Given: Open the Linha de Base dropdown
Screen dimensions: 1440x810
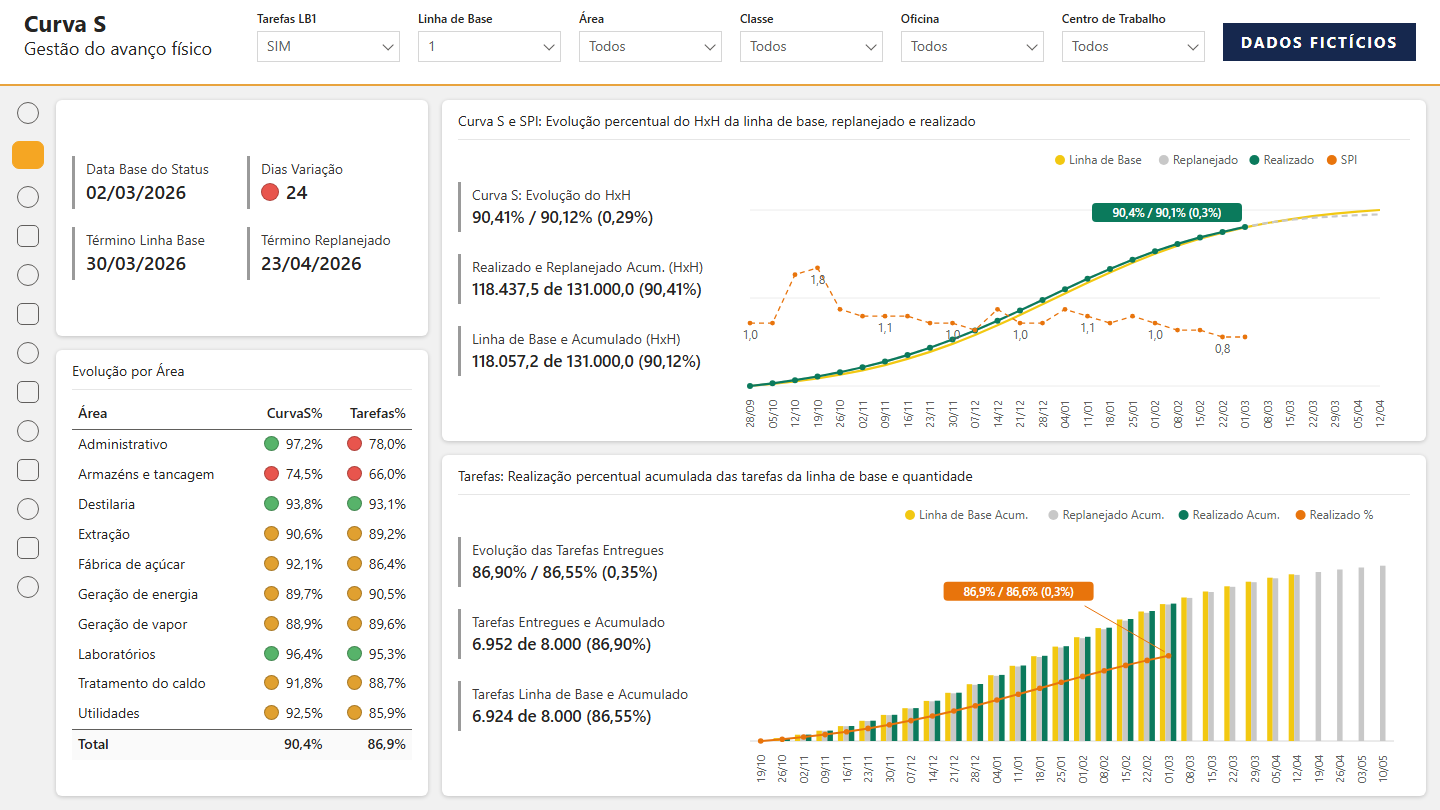Looking at the screenshot, I should pyautogui.click(x=489, y=46).
